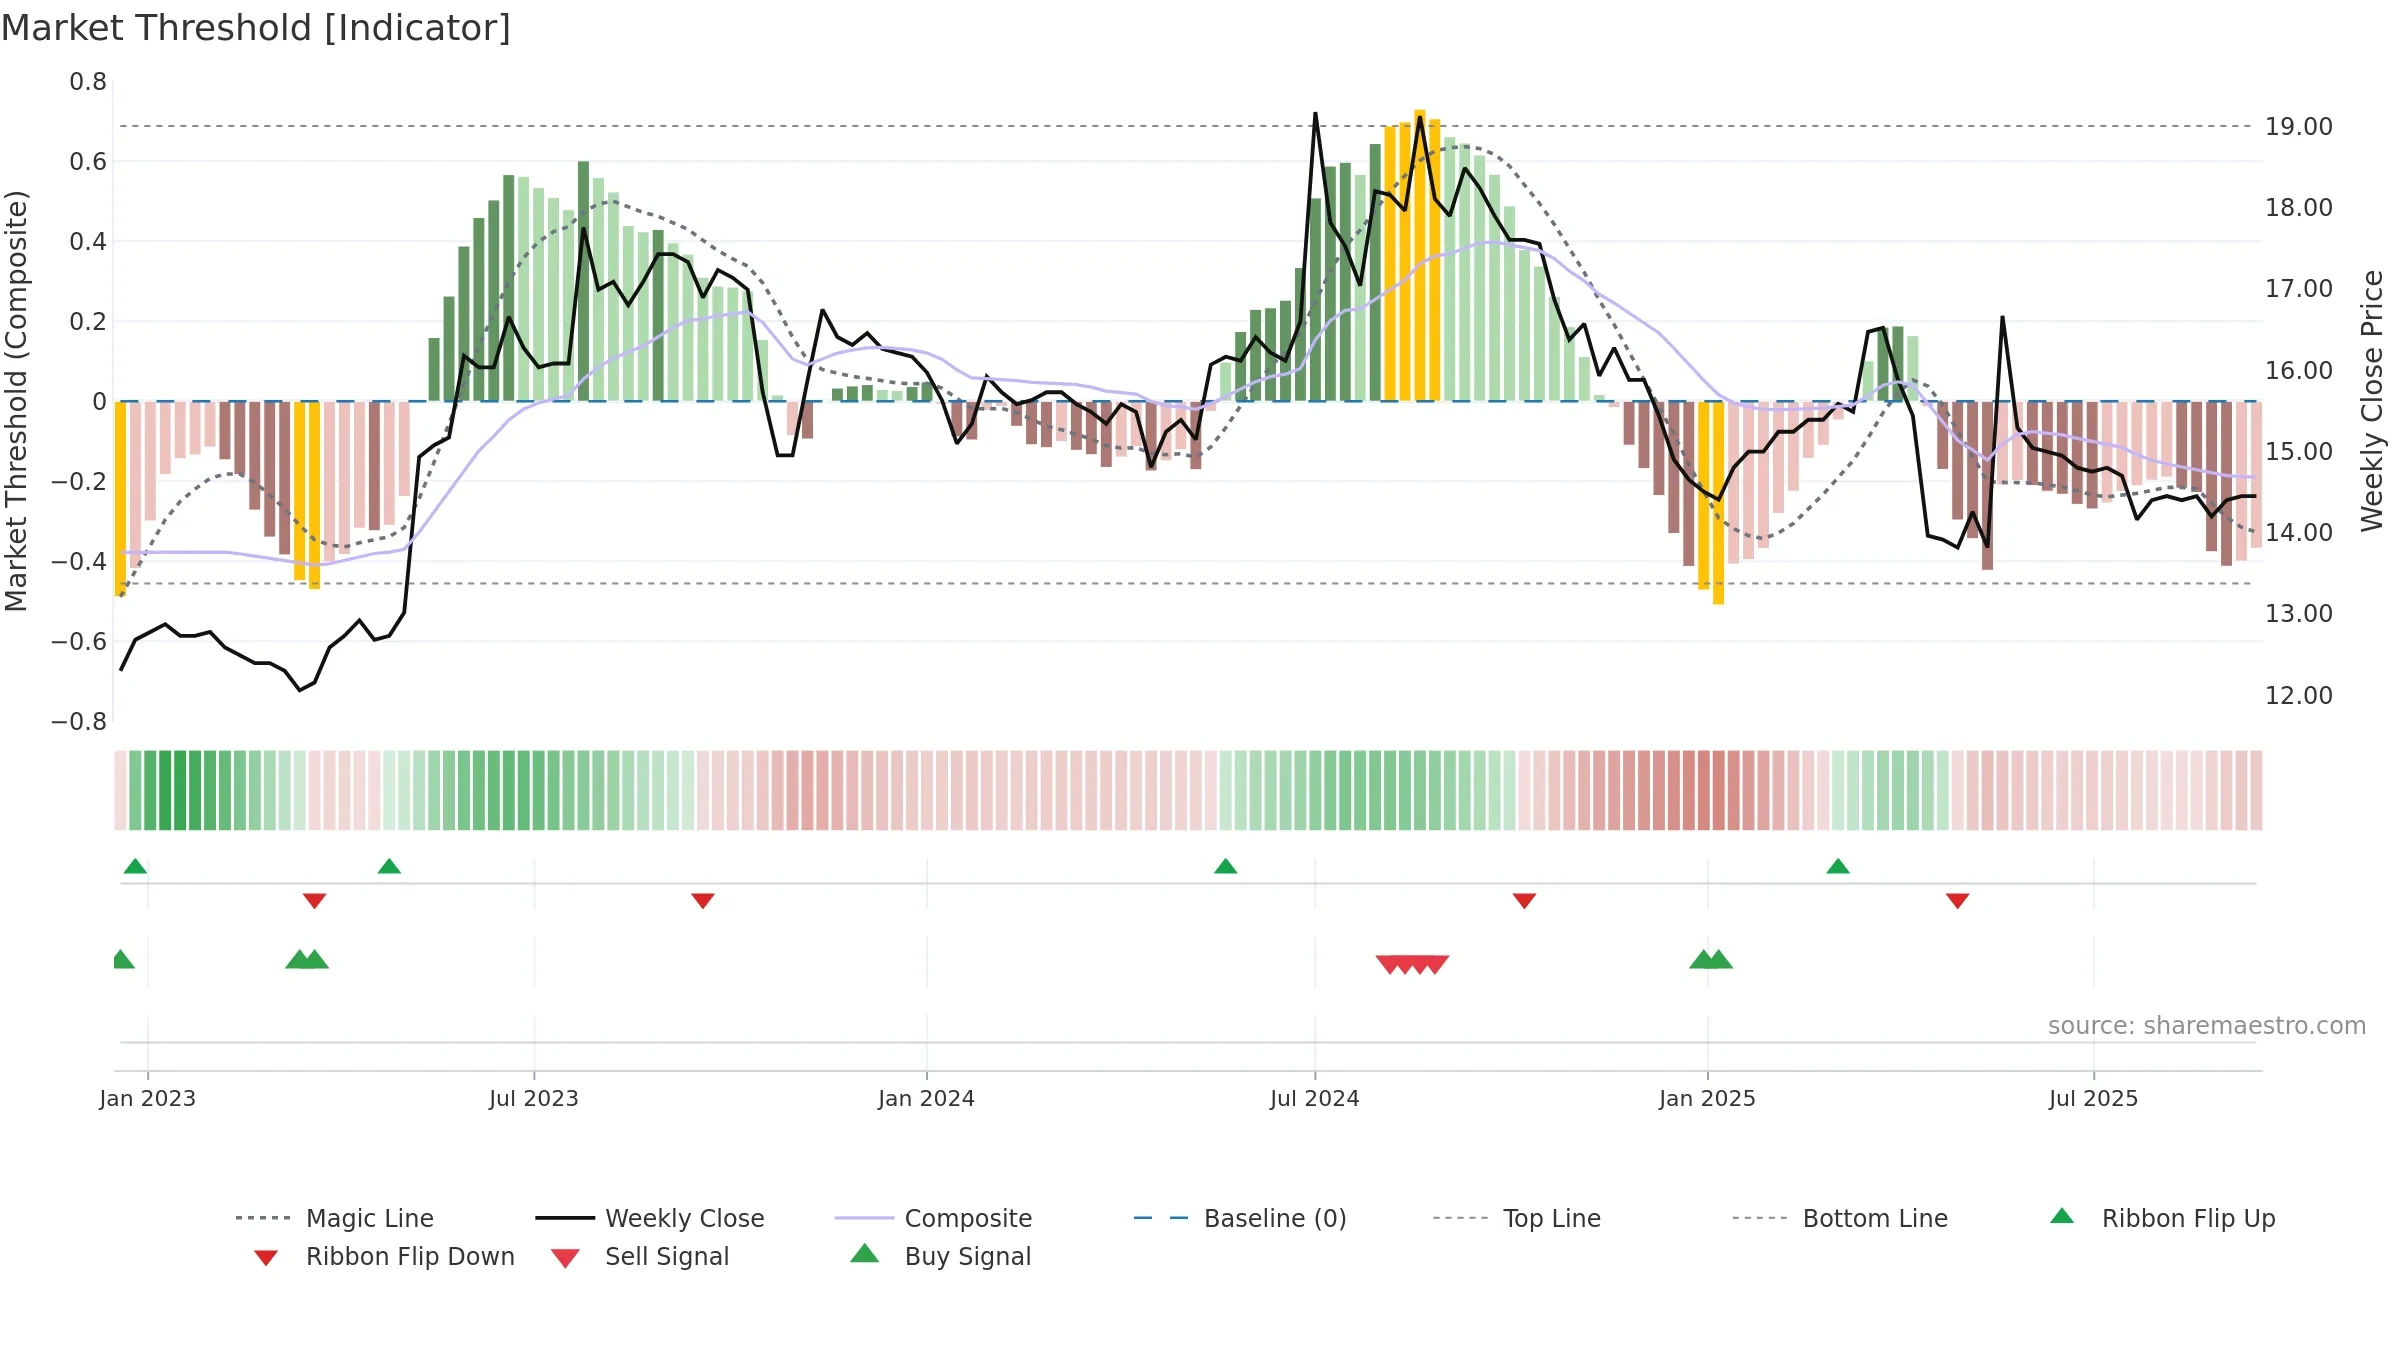2400x1350 pixels.
Task: Click the Buy Signal marker just before Jan 2023
Action: pyautogui.click(x=122, y=959)
